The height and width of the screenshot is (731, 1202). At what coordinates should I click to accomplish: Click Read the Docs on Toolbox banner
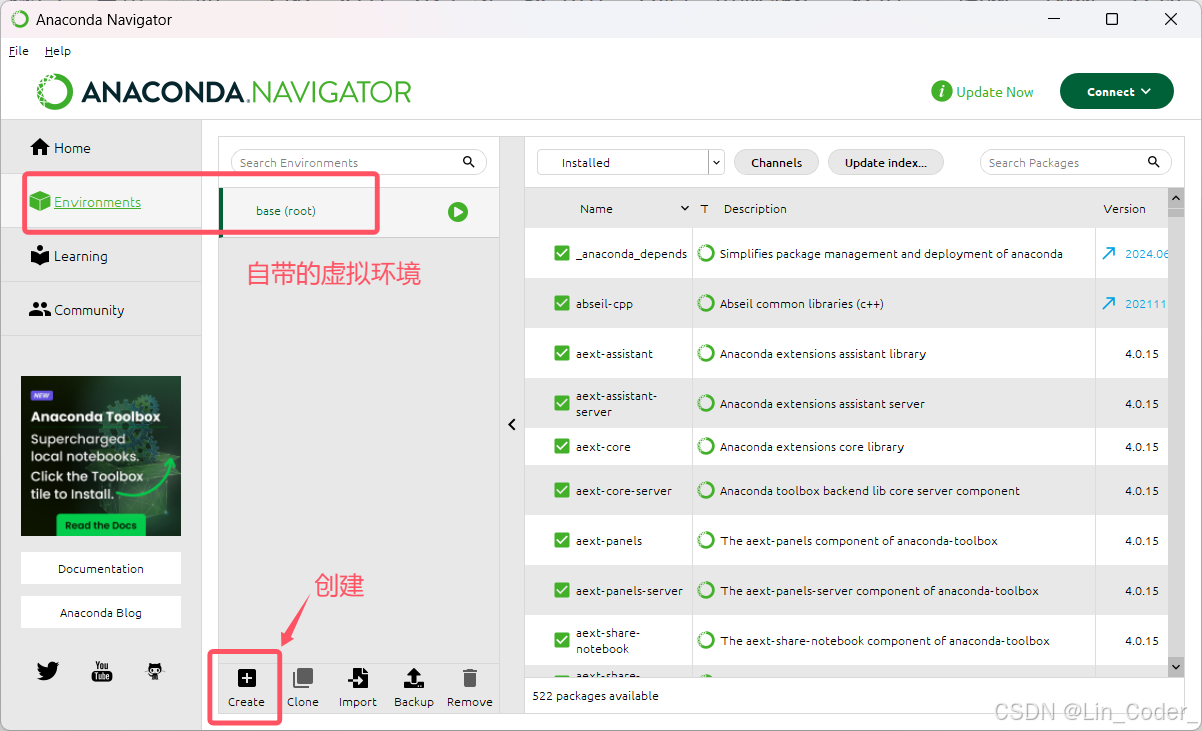(x=99, y=525)
